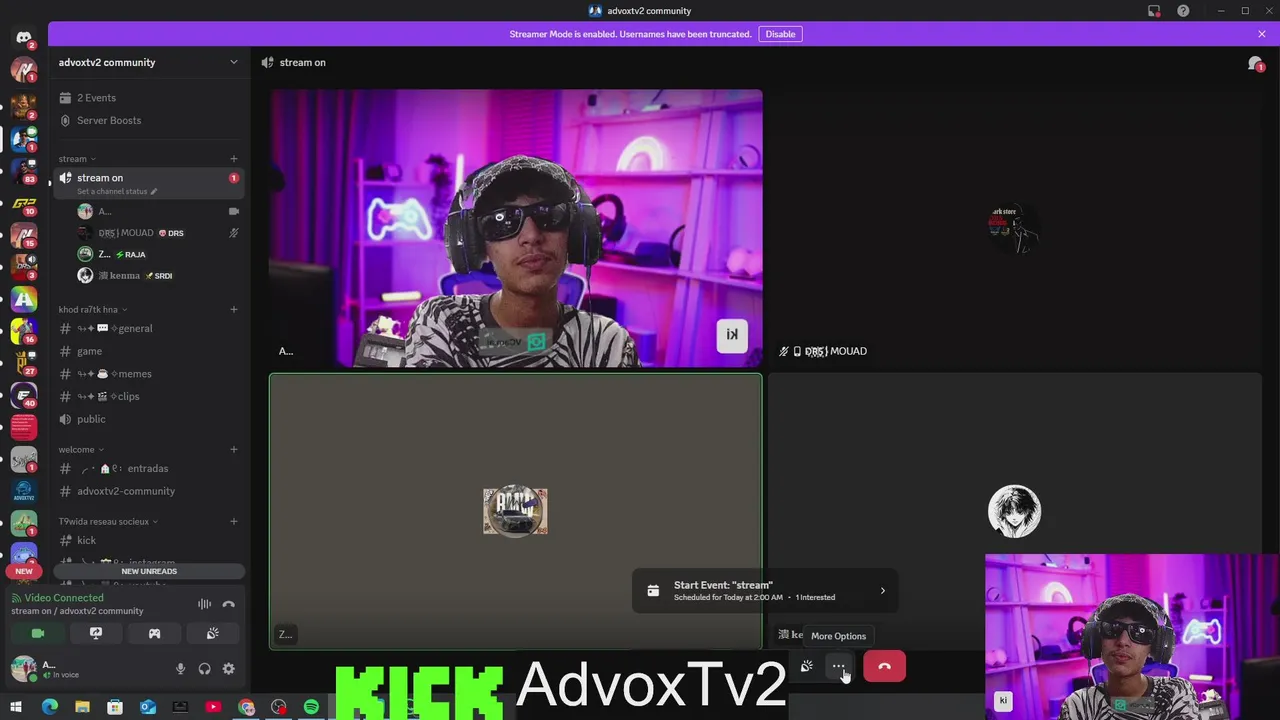Open the advoxtv2-community channel

coord(148,491)
